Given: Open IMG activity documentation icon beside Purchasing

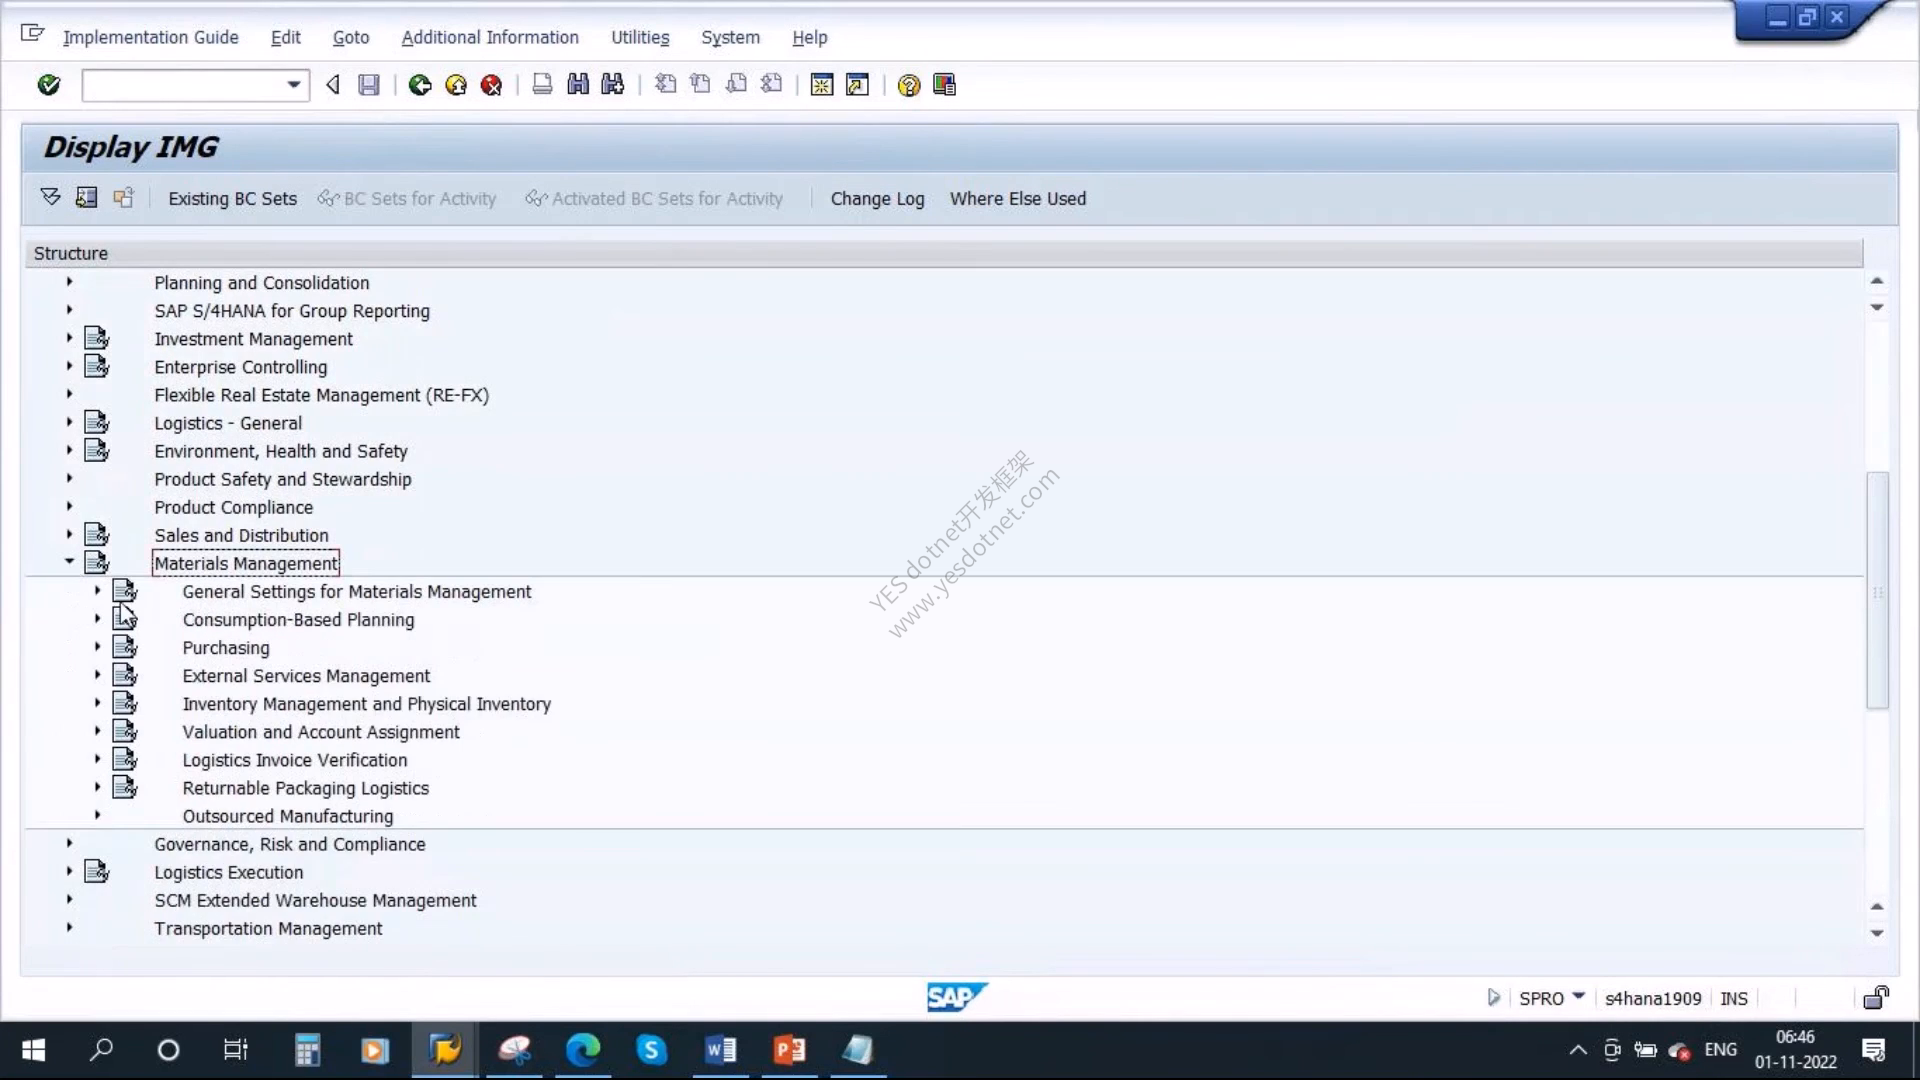Looking at the screenshot, I should point(124,647).
